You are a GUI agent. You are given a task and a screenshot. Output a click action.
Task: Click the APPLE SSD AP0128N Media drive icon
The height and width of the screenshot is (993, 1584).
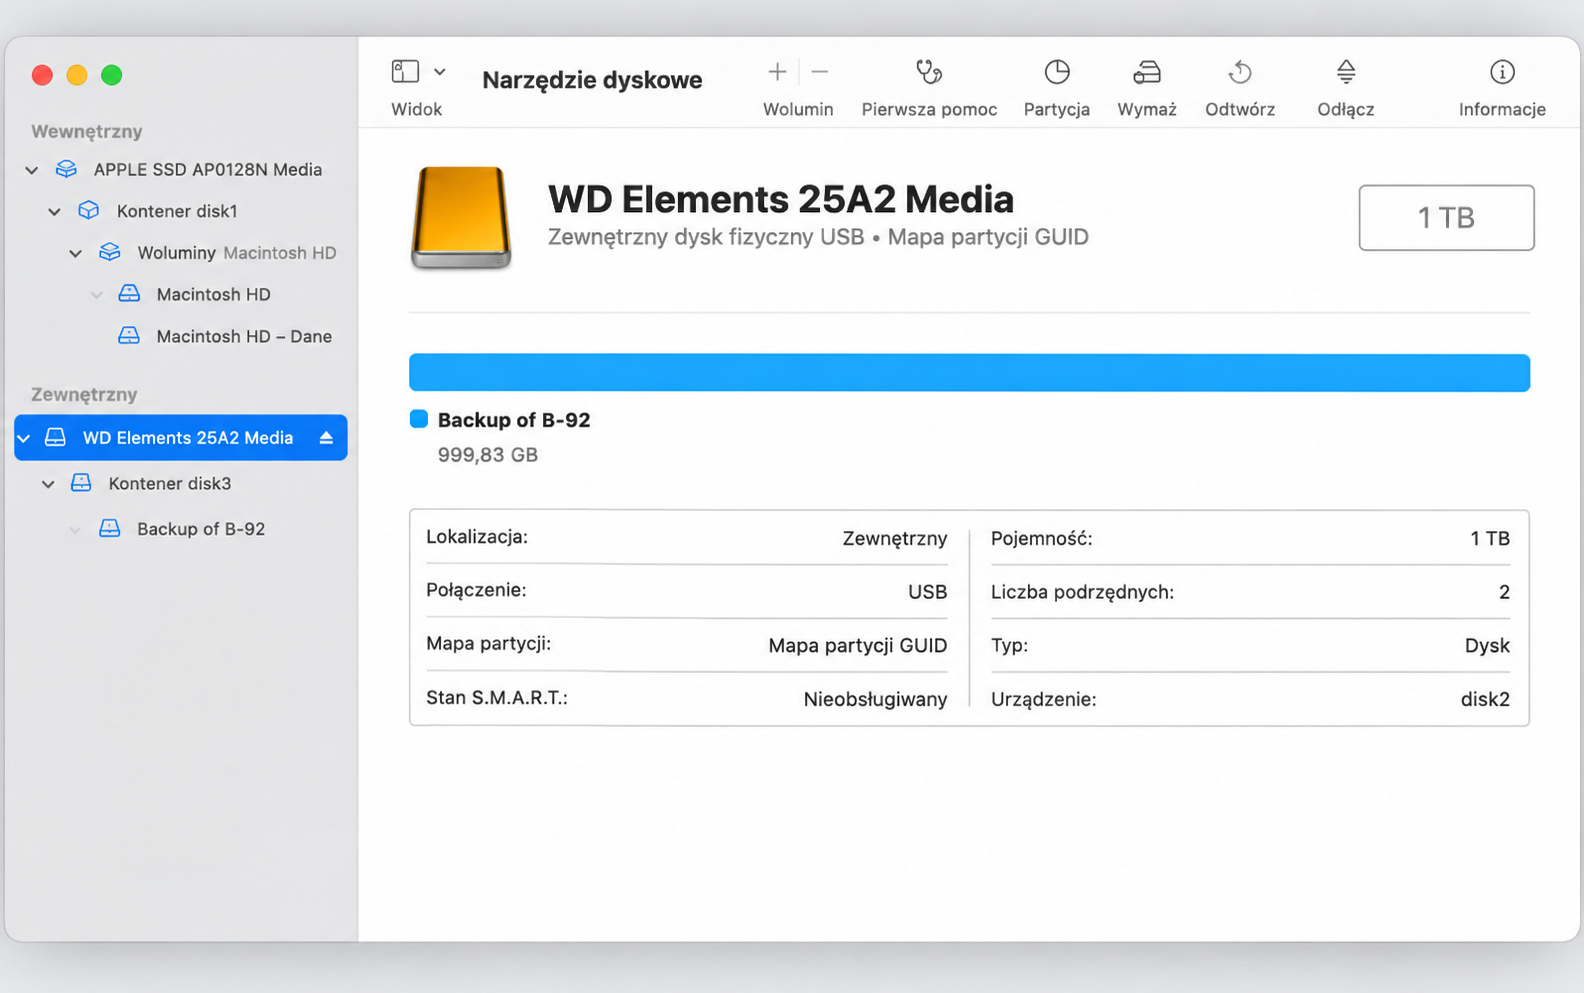66,169
